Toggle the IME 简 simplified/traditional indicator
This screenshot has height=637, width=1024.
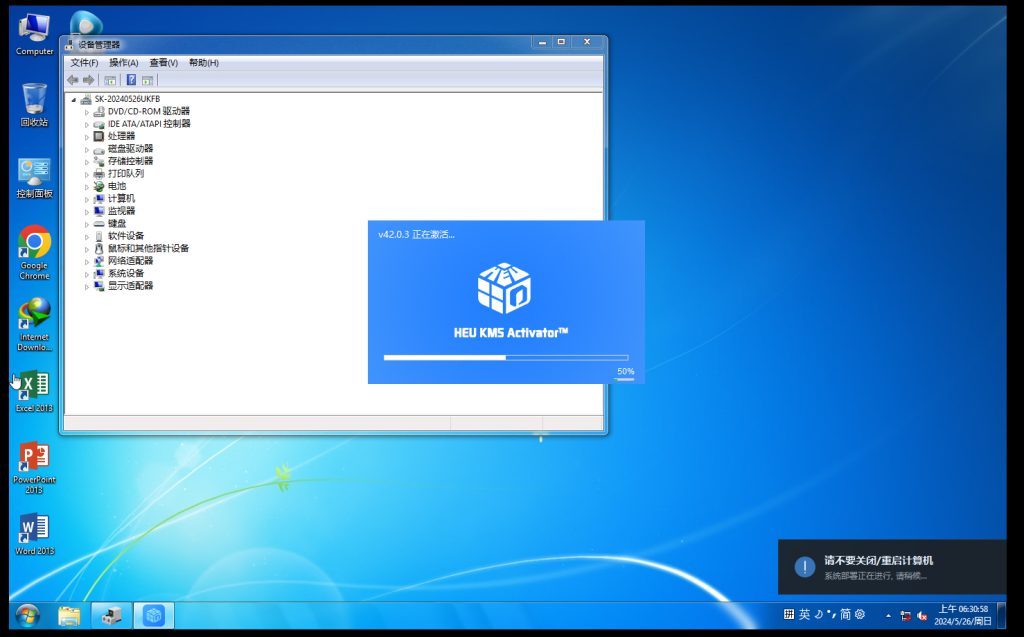pos(845,614)
